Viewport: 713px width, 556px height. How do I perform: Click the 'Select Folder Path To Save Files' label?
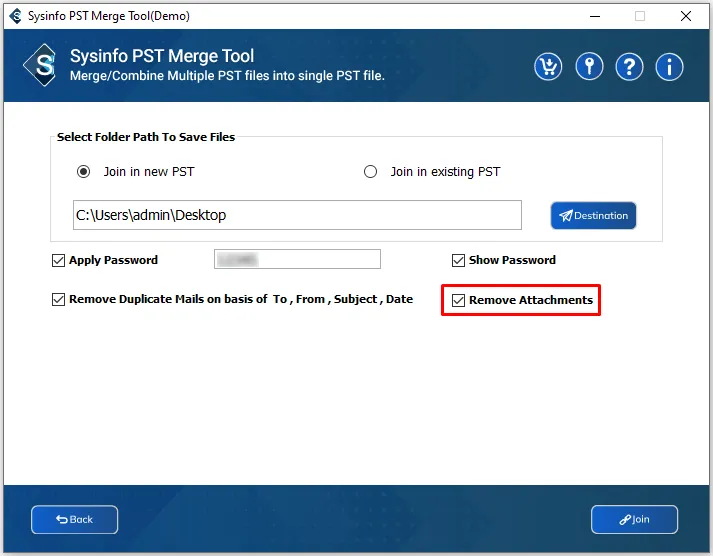pyautogui.click(x=146, y=137)
